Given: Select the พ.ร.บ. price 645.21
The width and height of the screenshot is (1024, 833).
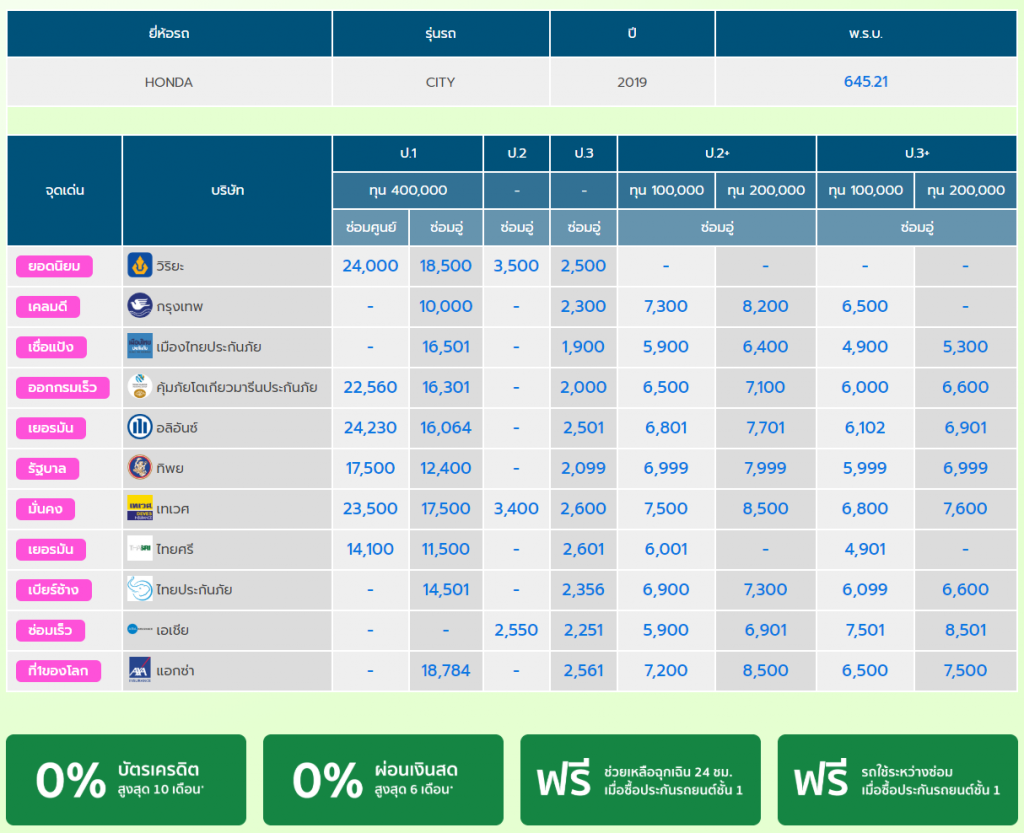Looking at the screenshot, I should tap(866, 82).
